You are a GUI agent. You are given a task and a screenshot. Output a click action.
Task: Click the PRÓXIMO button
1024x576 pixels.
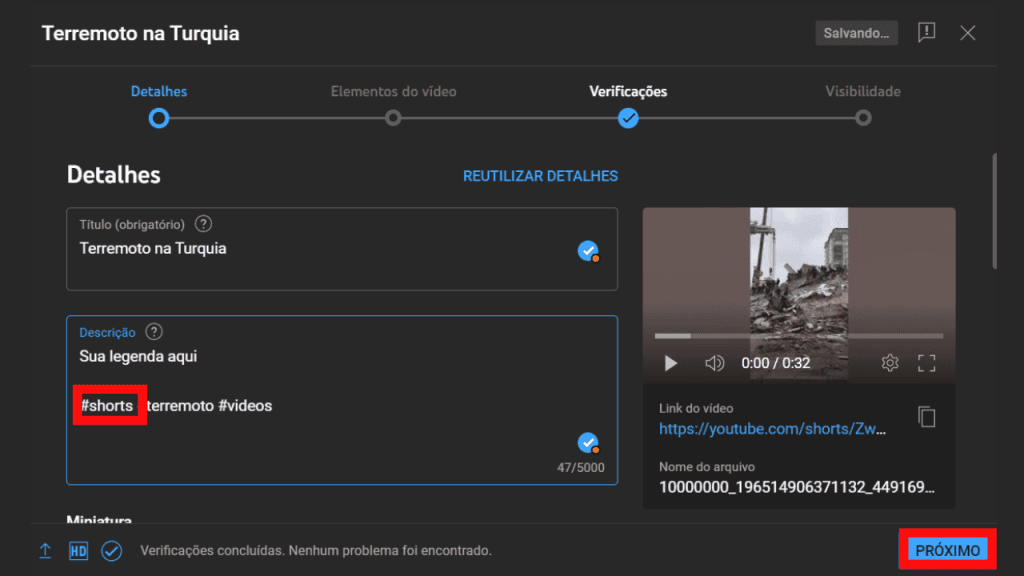pyautogui.click(x=947, y=549)
